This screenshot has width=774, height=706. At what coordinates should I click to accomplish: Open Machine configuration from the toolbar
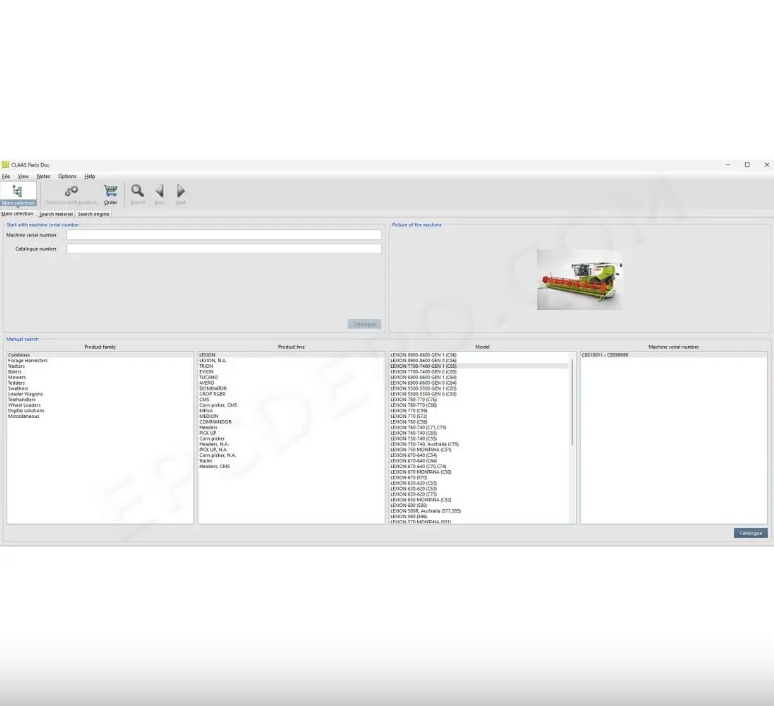pyautogui.click(x=71, y=193)
